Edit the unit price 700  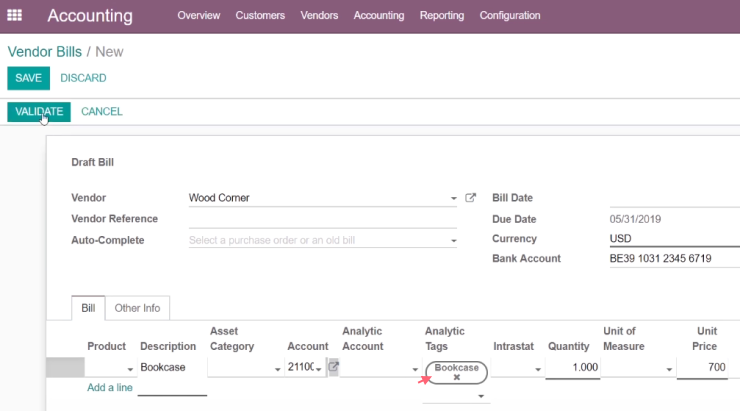click(702, 367)
